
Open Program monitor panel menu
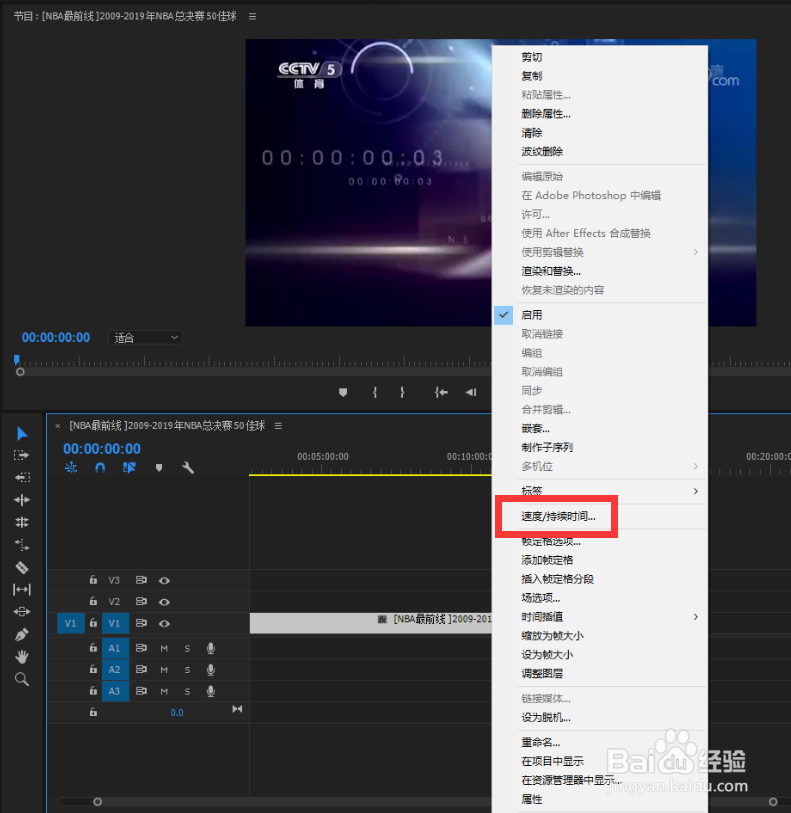[x=252, y=17]
